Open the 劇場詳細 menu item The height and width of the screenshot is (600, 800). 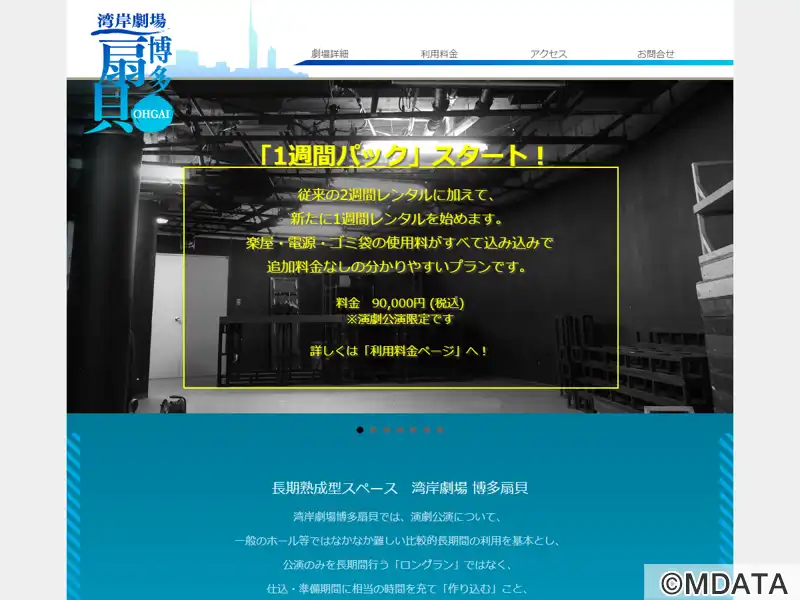tap(330, 54)
